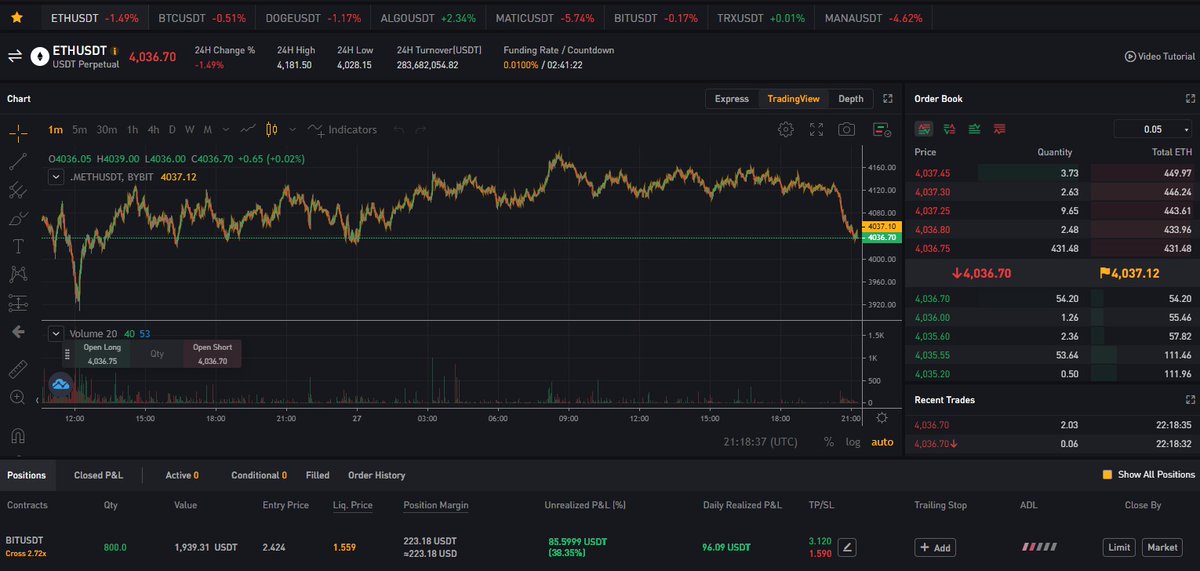Click the Open Short button
This screenshot has height=571, width=1200.
(x=211, y=354)
